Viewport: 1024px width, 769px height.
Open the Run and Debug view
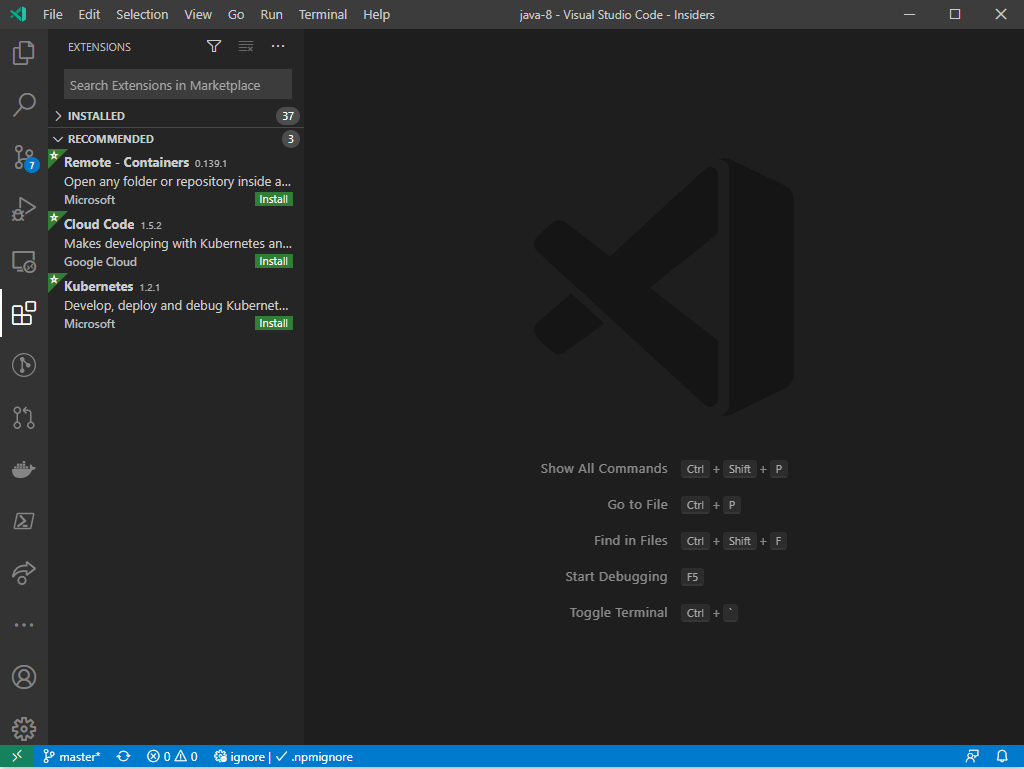23,209
